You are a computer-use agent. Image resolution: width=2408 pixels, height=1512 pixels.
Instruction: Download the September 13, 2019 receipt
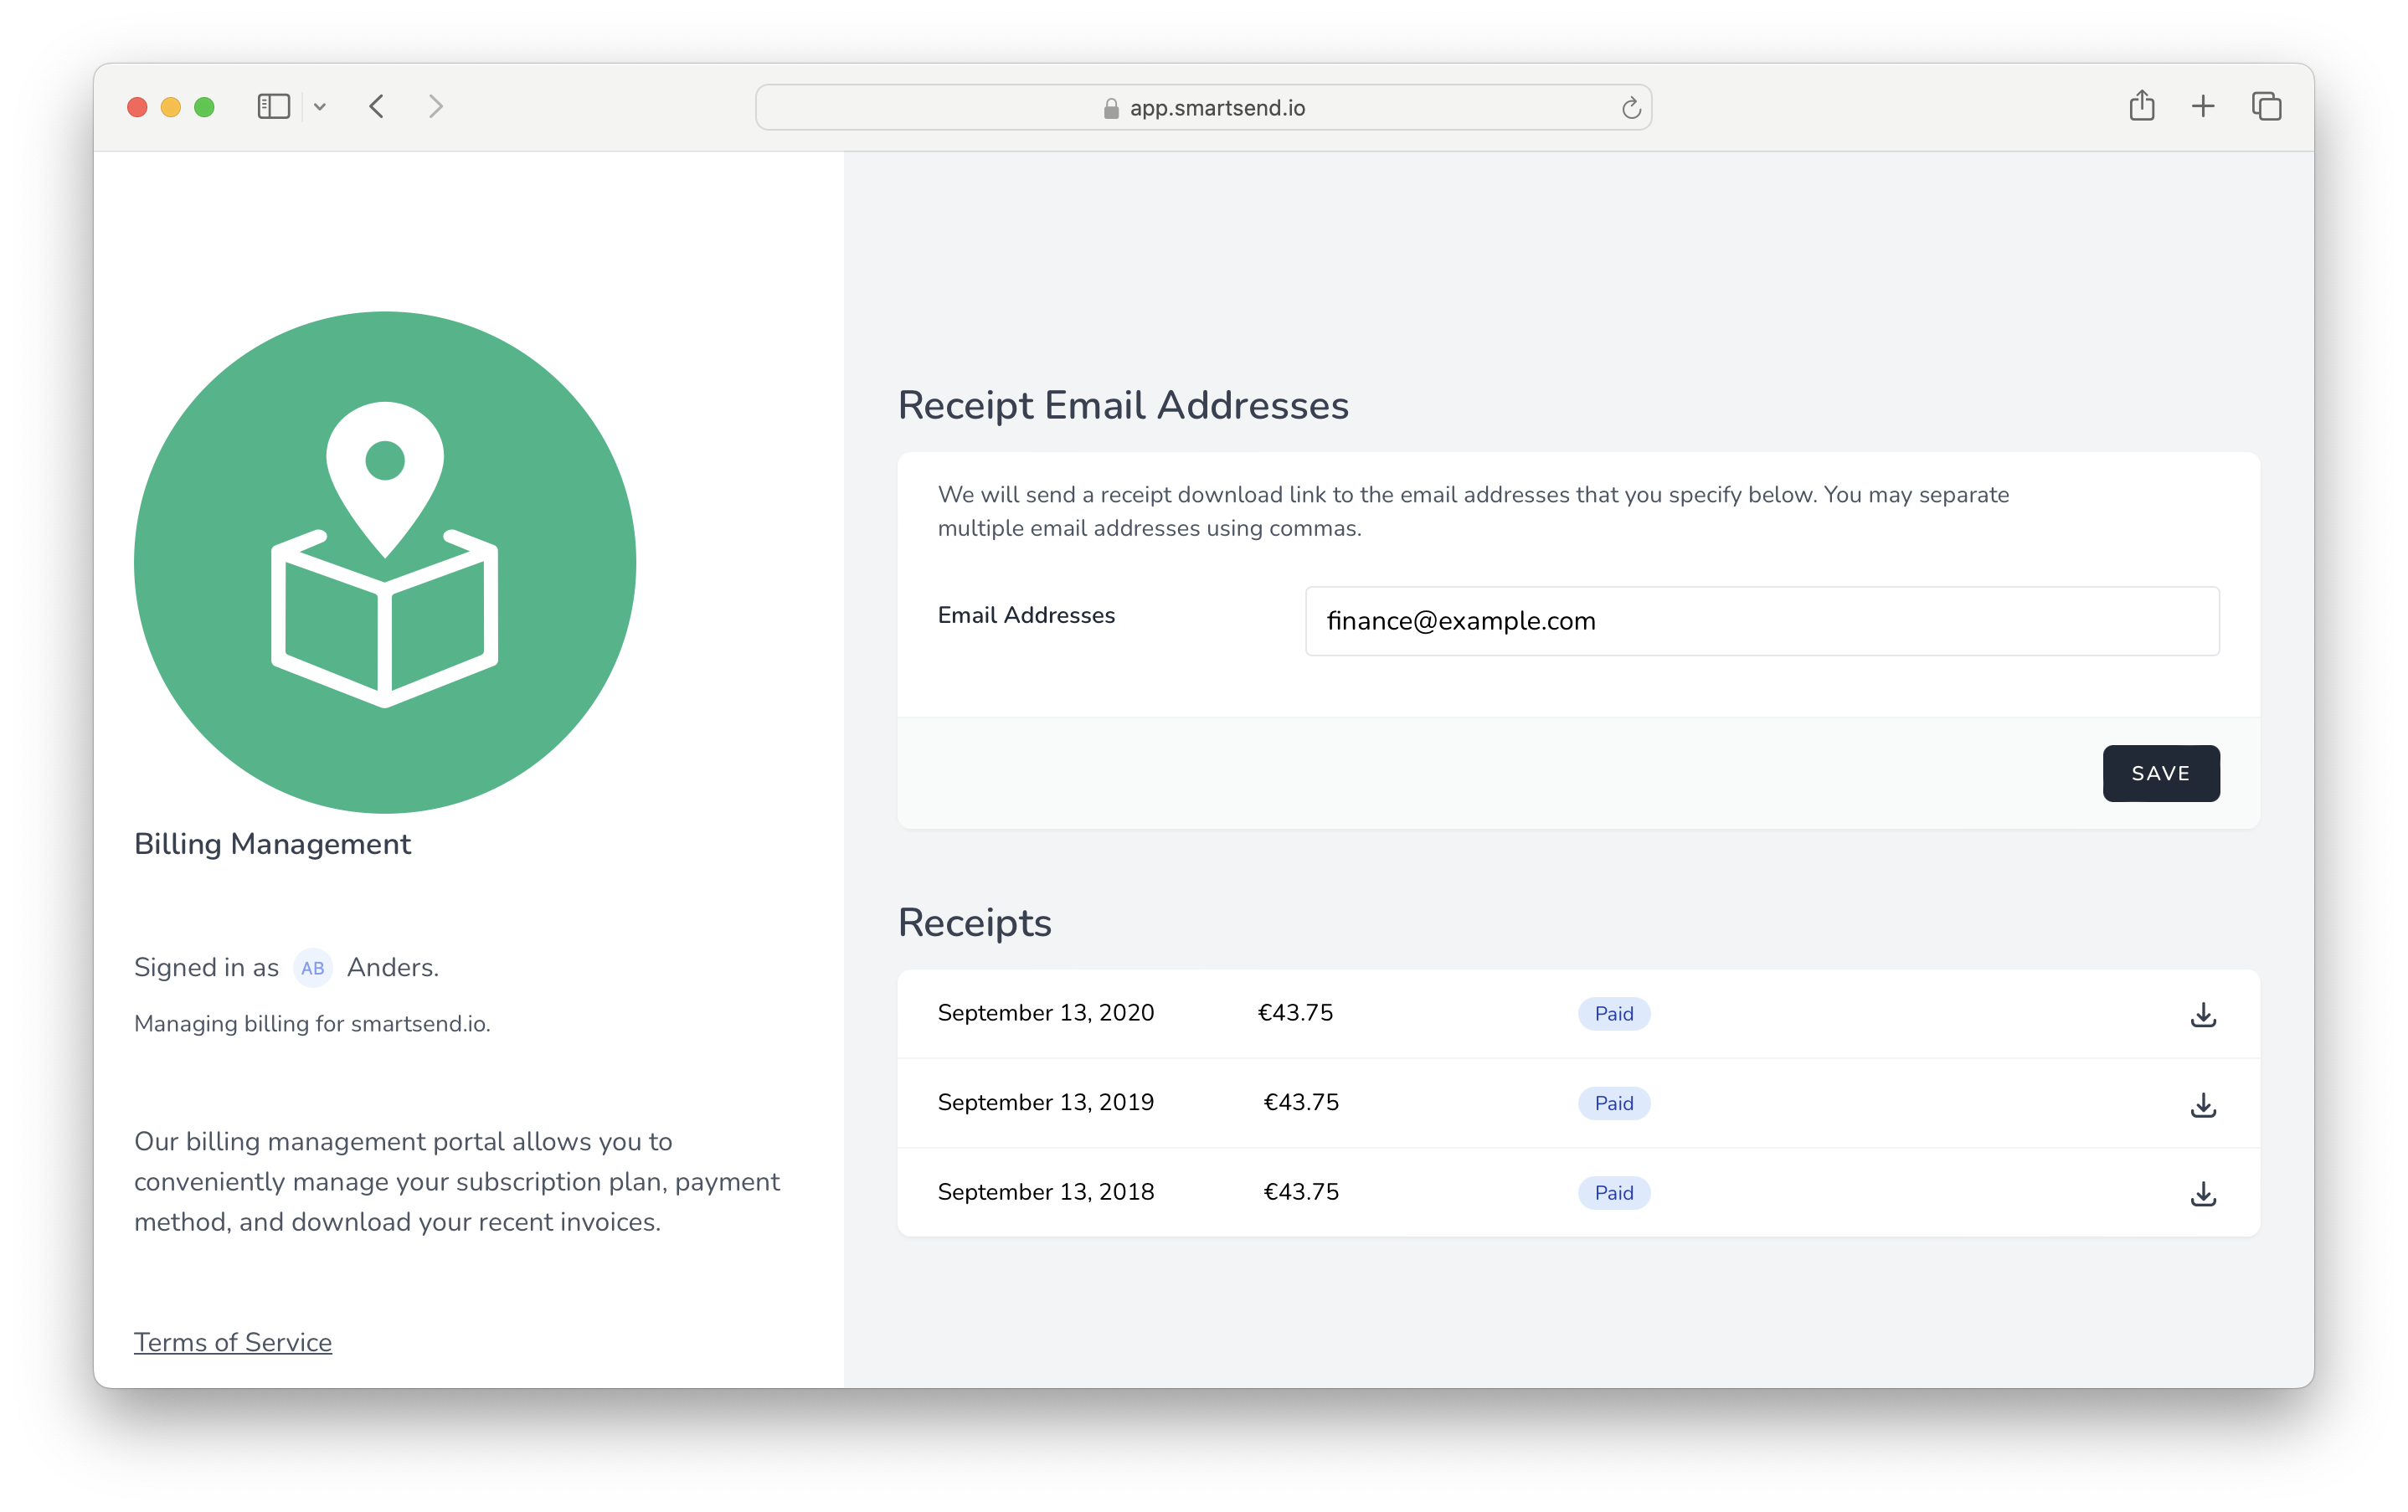coord(2202,1104)
